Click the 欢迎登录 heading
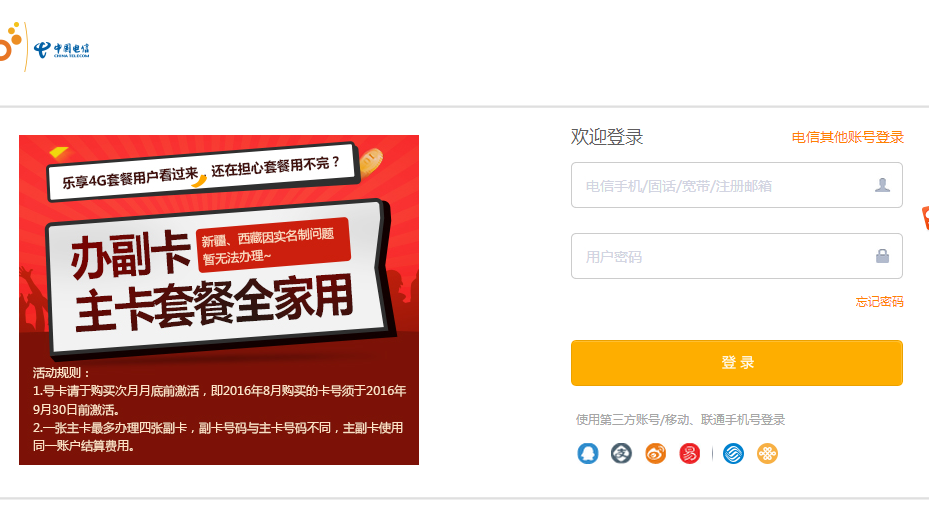 click(607, 137)
